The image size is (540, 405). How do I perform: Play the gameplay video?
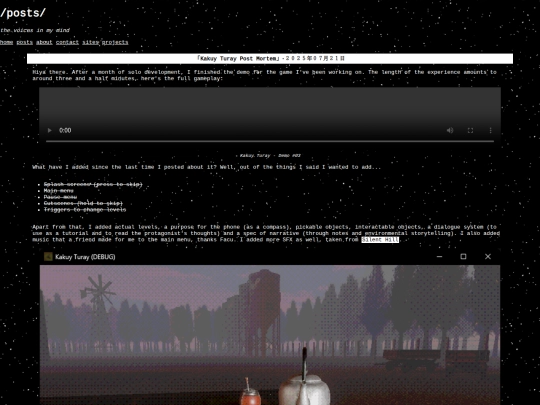click(50, 130)
